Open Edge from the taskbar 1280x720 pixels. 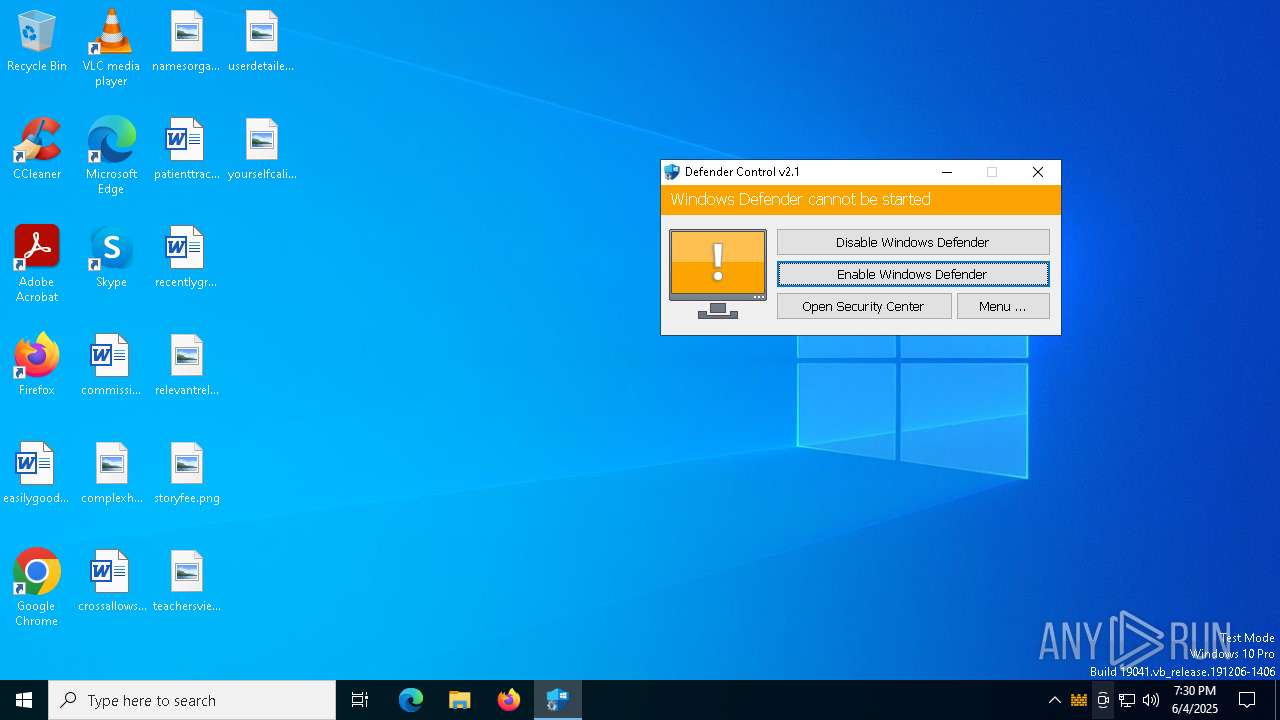point(411,700)
